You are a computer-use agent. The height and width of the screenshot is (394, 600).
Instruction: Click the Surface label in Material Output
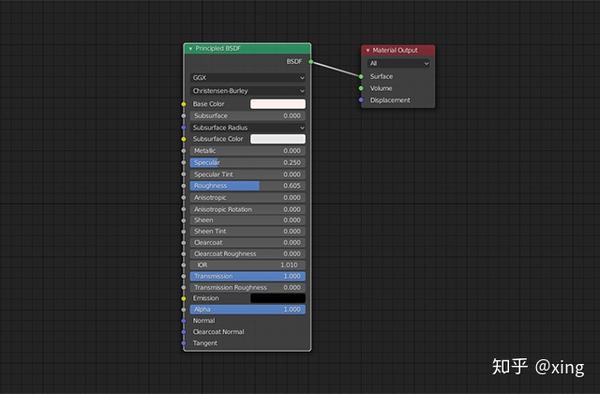pyautogui.click(x=382, y=77)
